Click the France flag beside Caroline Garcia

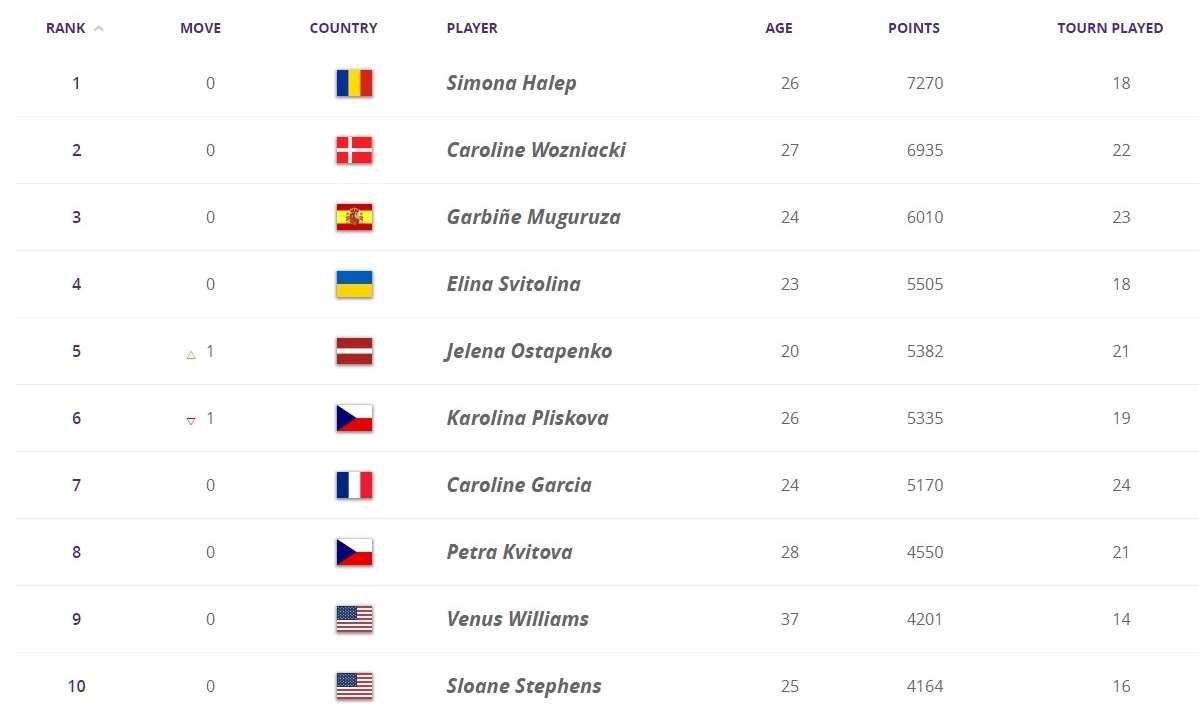pos(354,485)
